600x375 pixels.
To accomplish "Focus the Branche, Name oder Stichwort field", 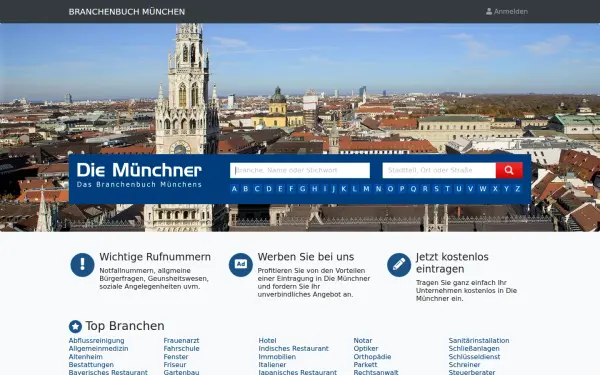I will [300, 170].
